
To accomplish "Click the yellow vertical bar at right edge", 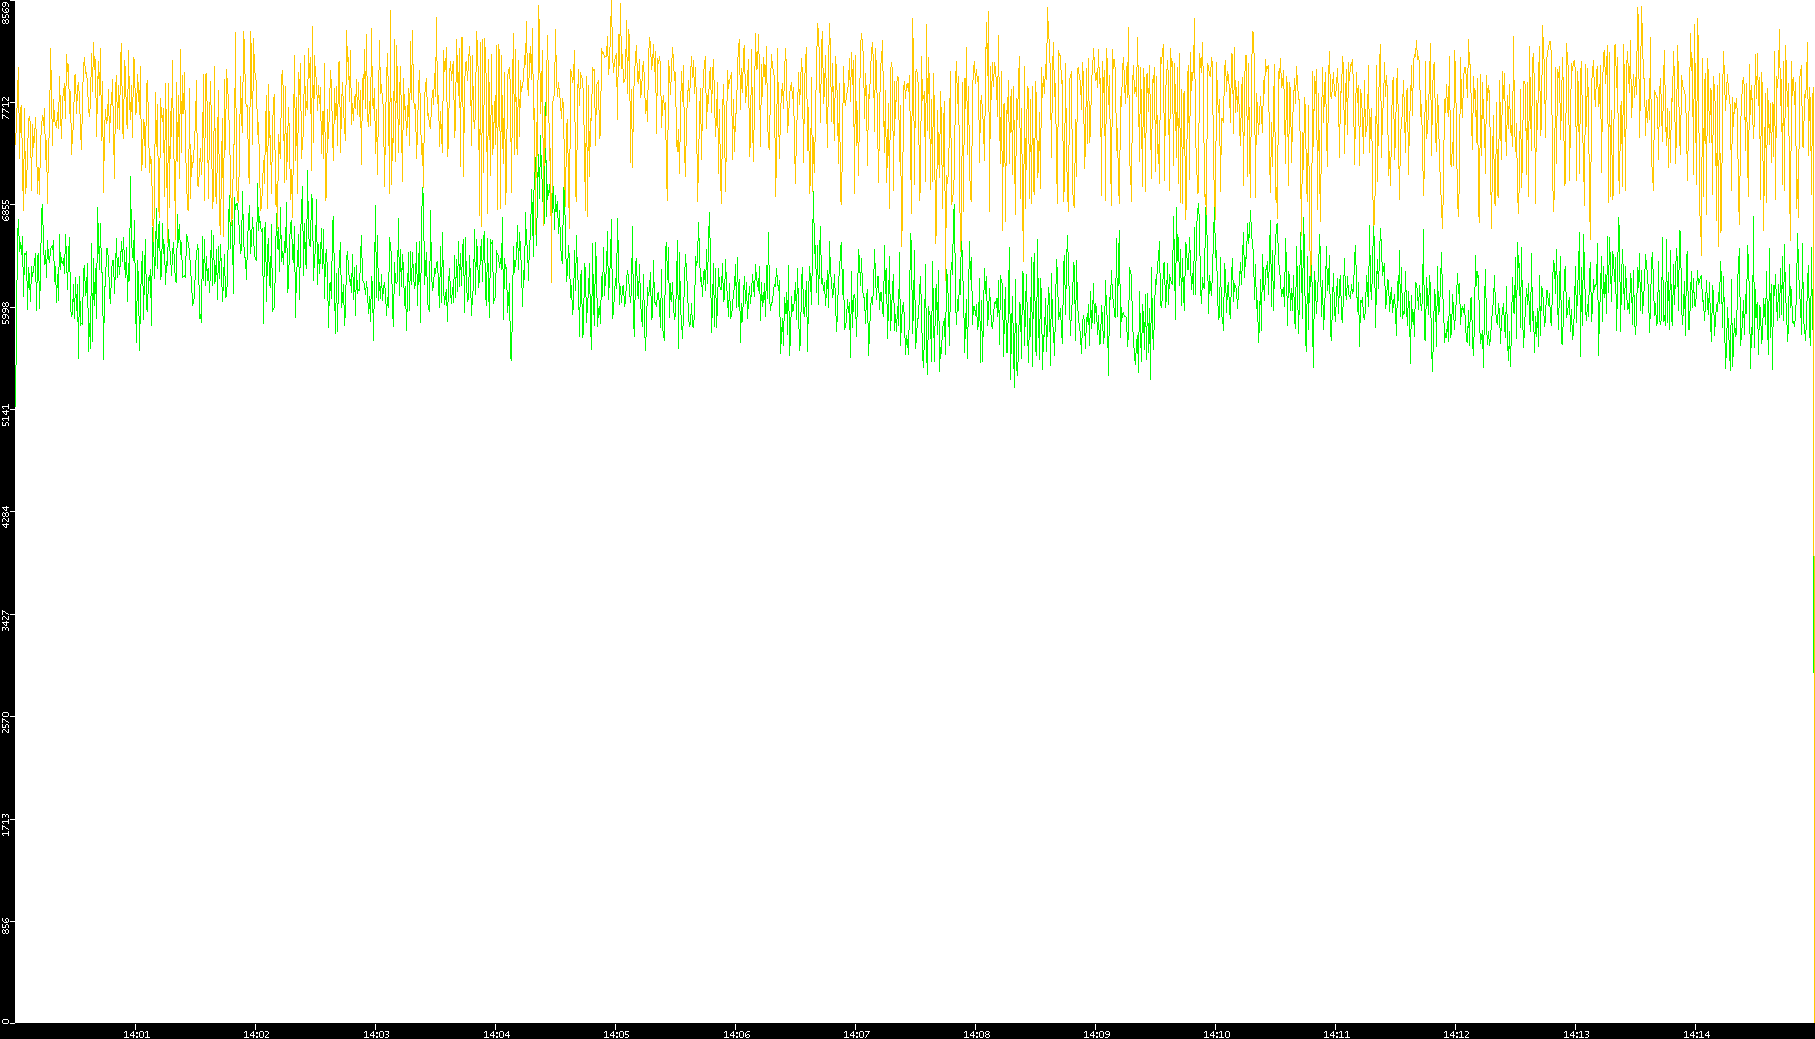I will (x=1813, y=614).
